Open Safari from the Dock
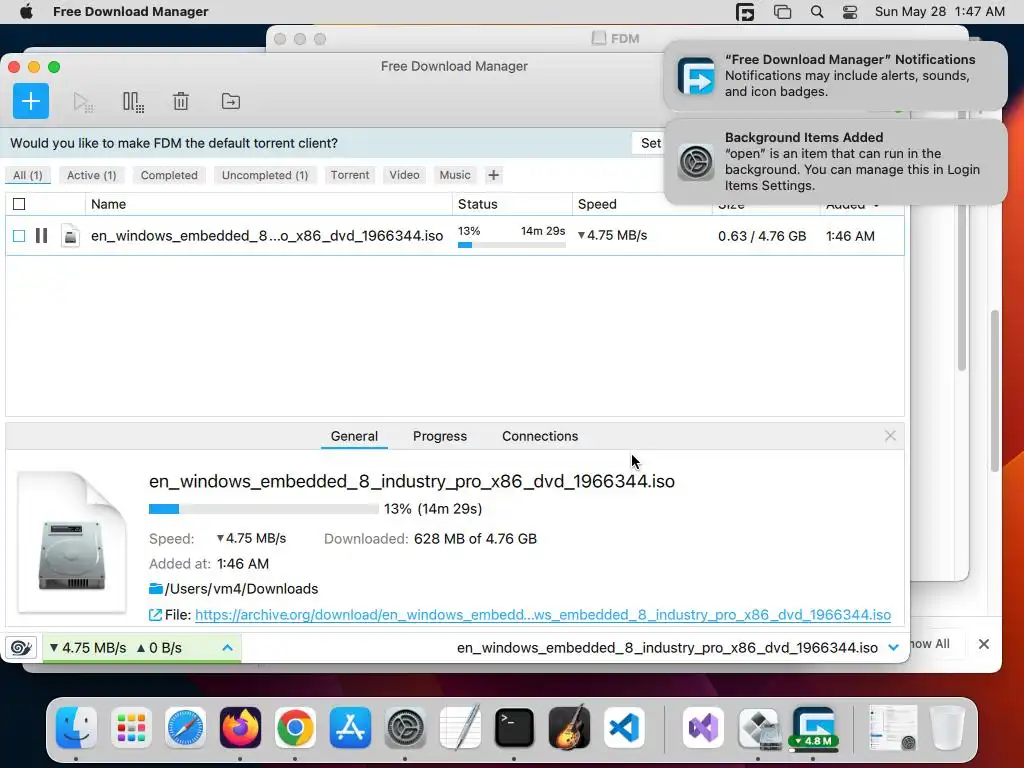This screenshot has width=1024, height=768. click(x=185, y=727)
